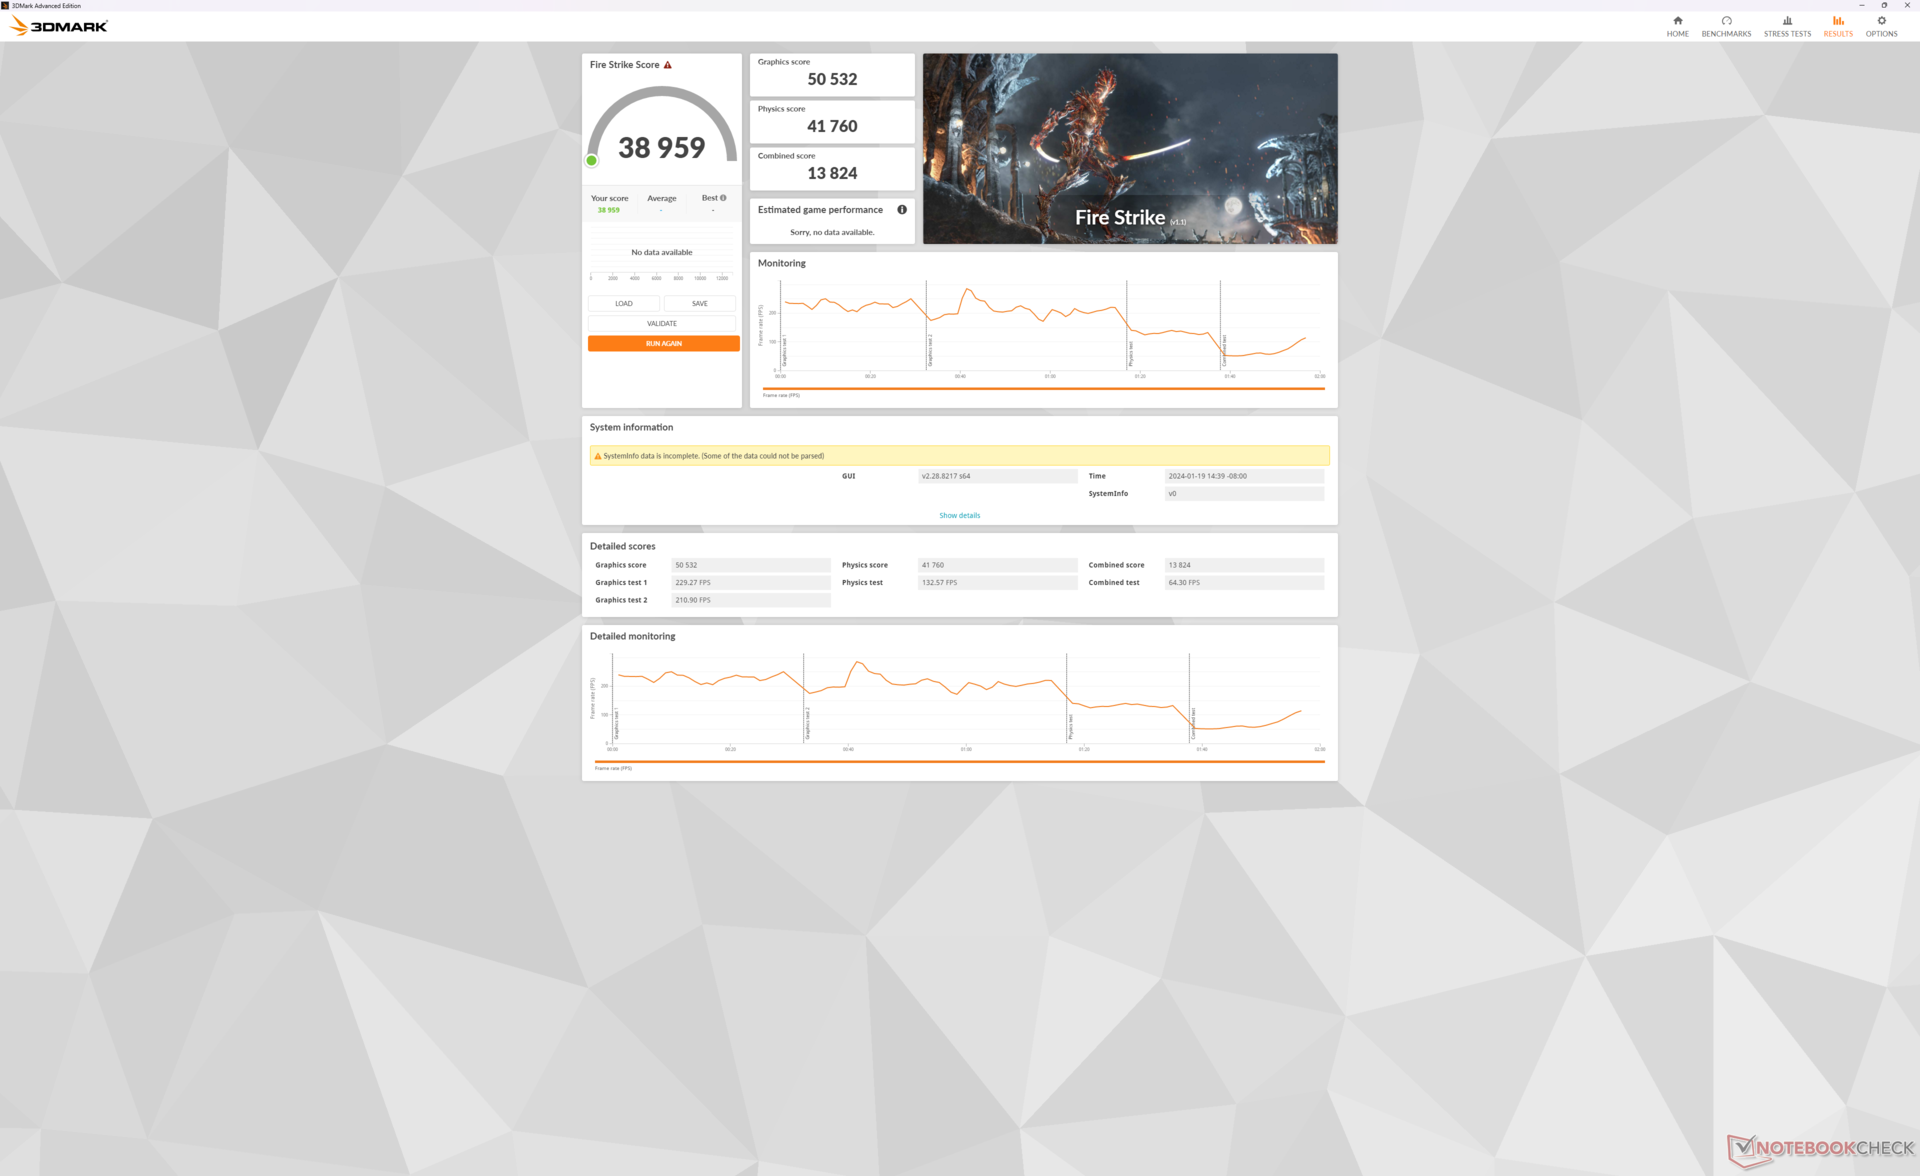Click the 3DMark logo
Screen dimensions: 1920x1176
(x=60, y=26)
